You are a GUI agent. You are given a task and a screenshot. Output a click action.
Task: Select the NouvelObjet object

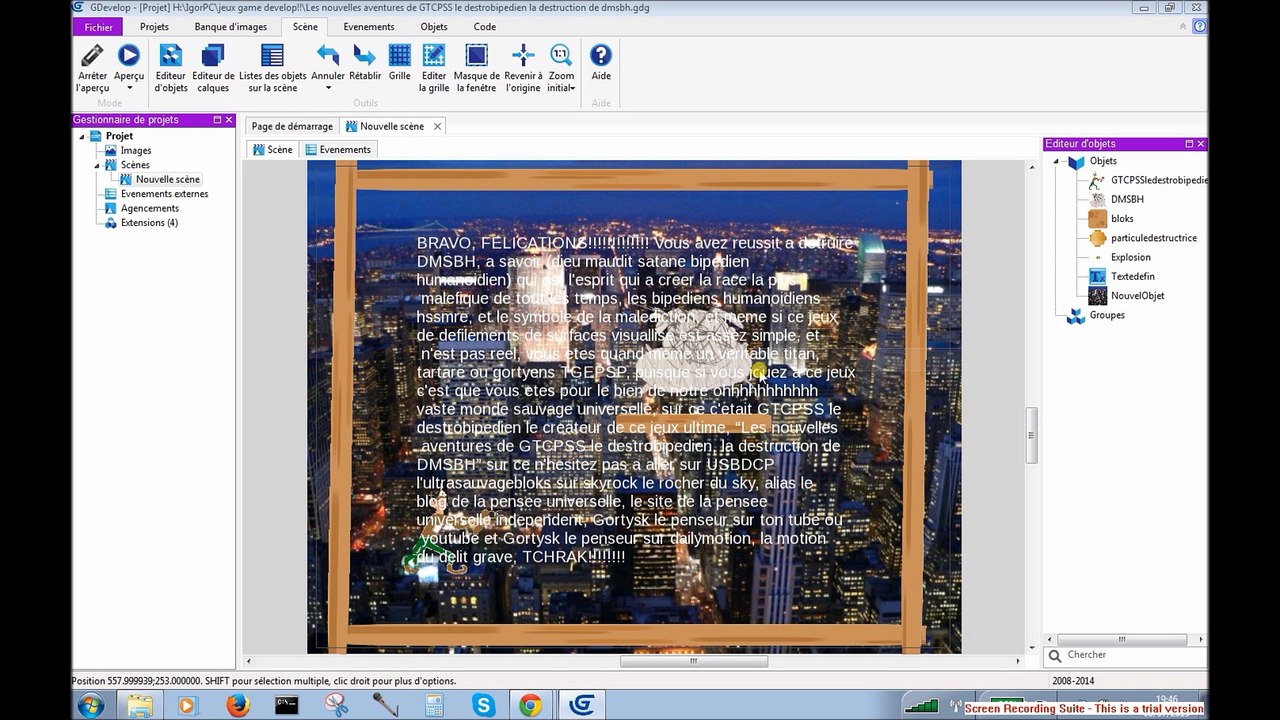pos(1138,296)
